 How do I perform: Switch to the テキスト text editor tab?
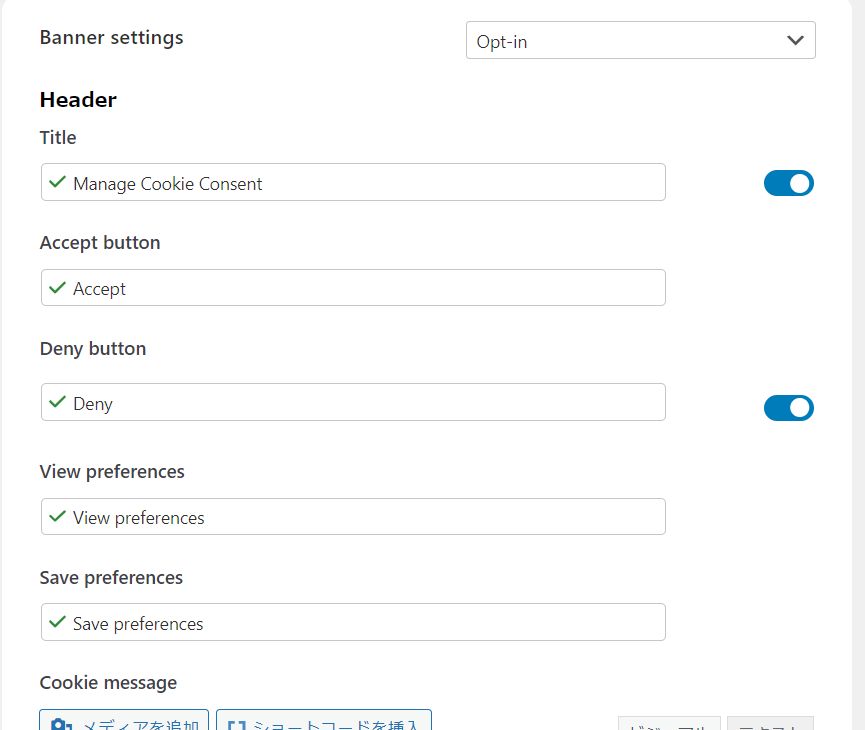click(x=769, y=724)
